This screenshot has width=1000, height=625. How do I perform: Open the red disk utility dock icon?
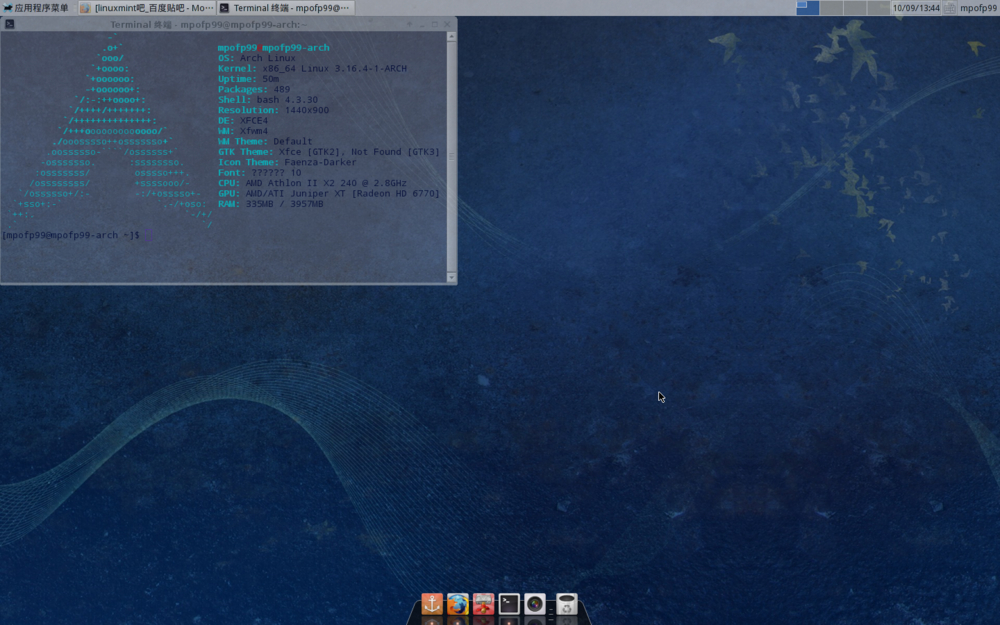pyautogui.click(x=484, y=604)
